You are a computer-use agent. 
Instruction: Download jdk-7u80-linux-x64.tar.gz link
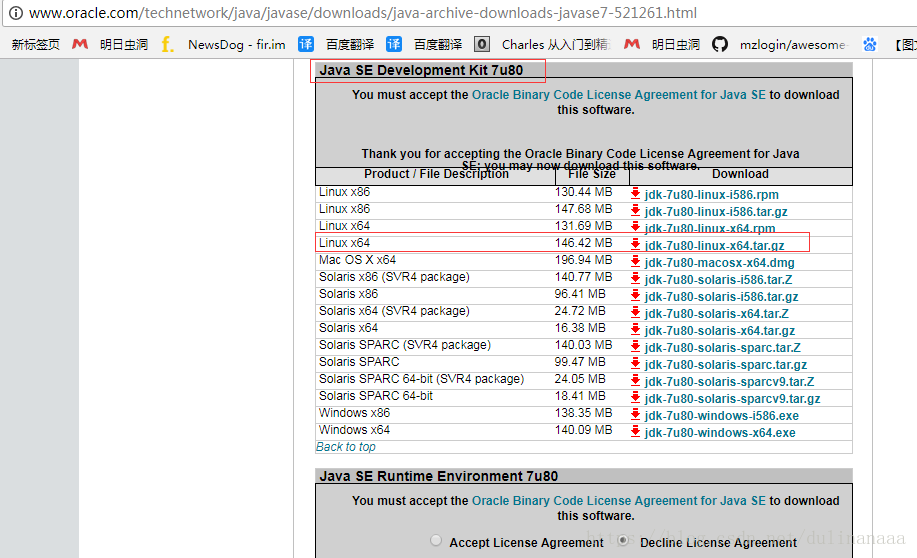coord(715,246)
